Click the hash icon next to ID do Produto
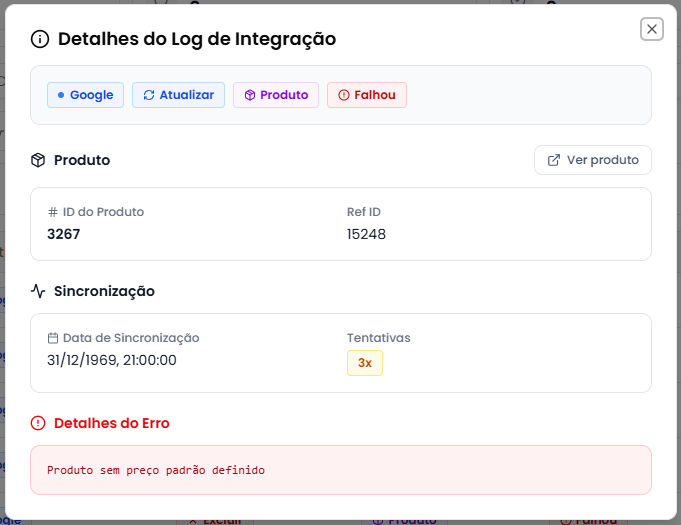The height and width of the screenshot is (525, 681). tap(52, 212)
